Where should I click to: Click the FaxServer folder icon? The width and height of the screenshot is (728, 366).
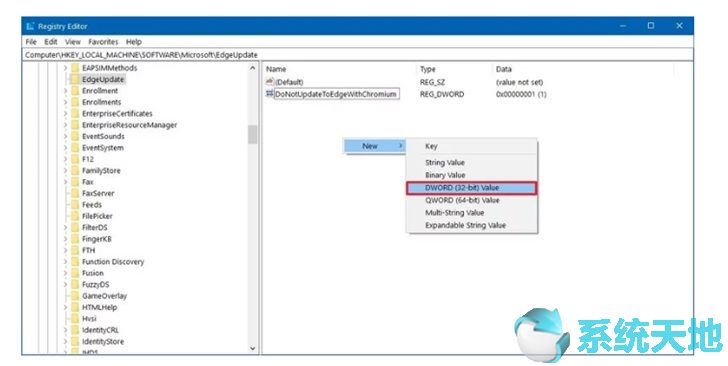(75, 193)
